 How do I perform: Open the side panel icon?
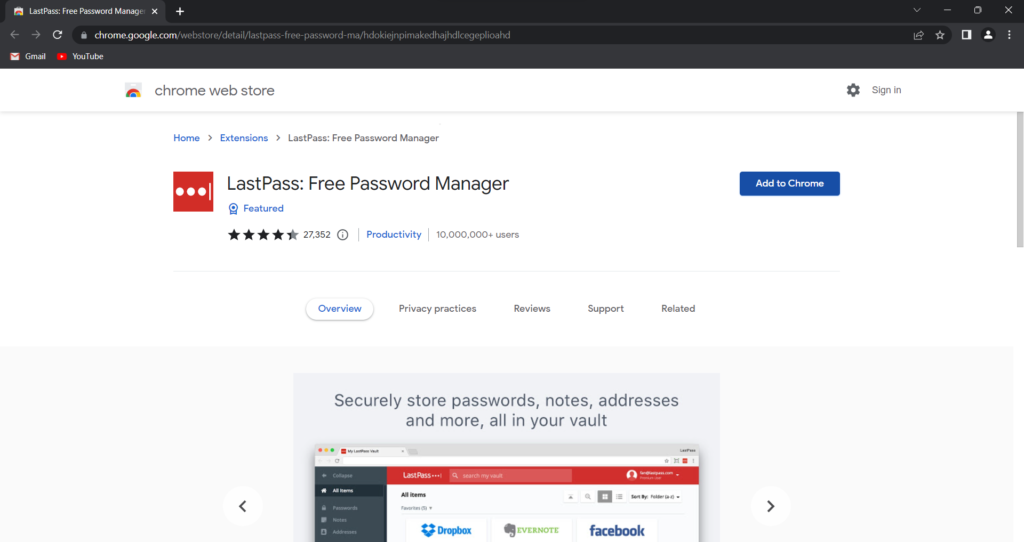[x=967, y=35]
